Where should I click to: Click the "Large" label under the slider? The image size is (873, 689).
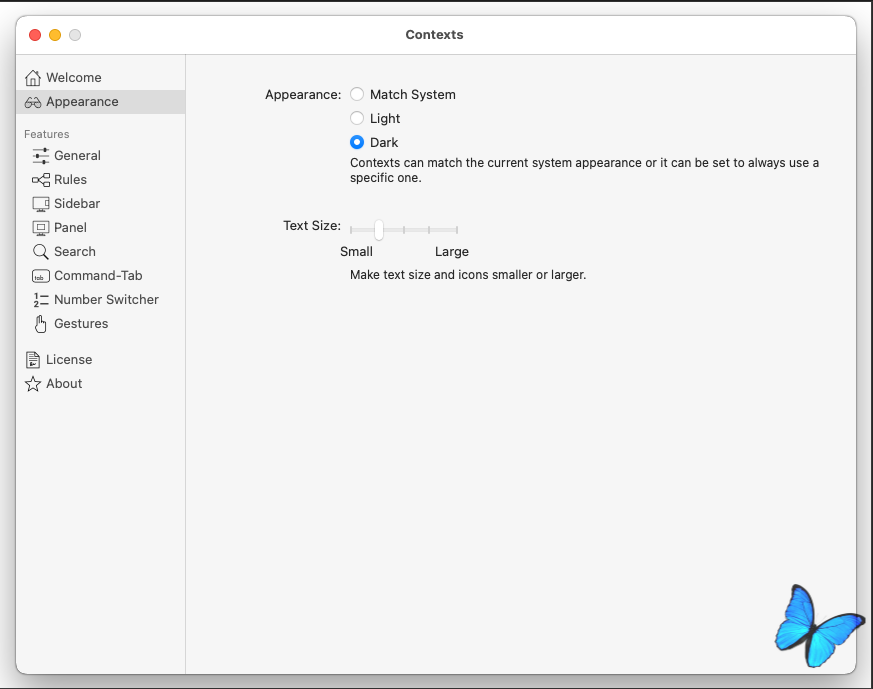[x=452, y=252]
